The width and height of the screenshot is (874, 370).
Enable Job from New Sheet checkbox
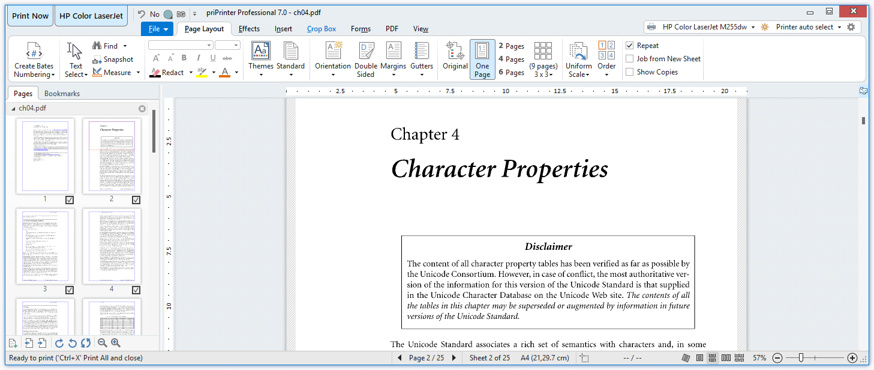point(629,59)
